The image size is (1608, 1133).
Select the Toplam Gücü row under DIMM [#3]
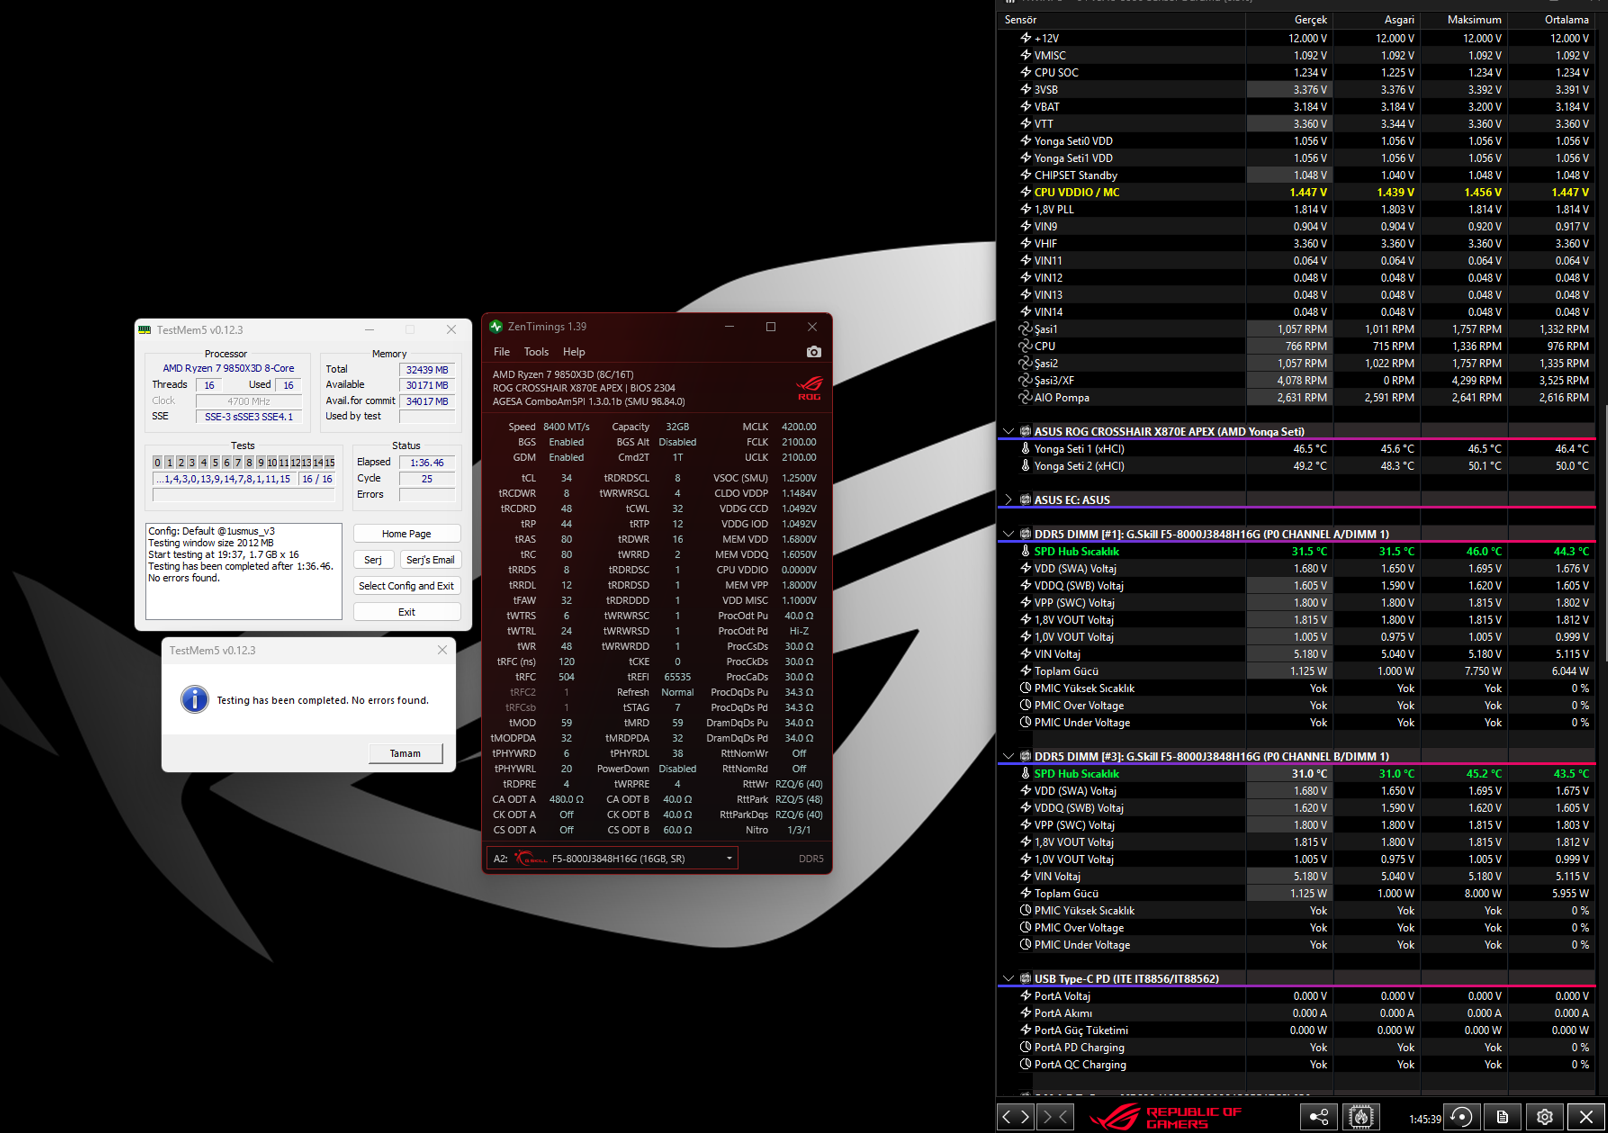1296,893
